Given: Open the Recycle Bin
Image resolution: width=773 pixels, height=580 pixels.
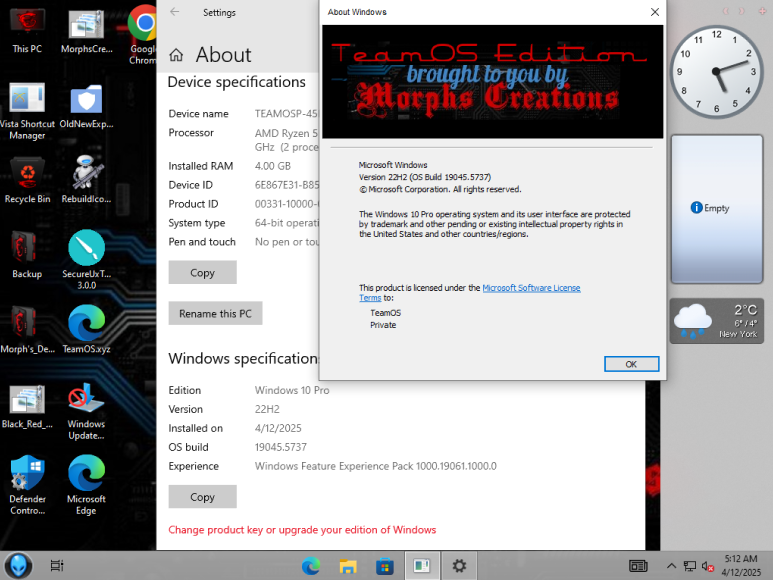Looking at the screenshot, I should pyautogui.click(x=27, y=180).
